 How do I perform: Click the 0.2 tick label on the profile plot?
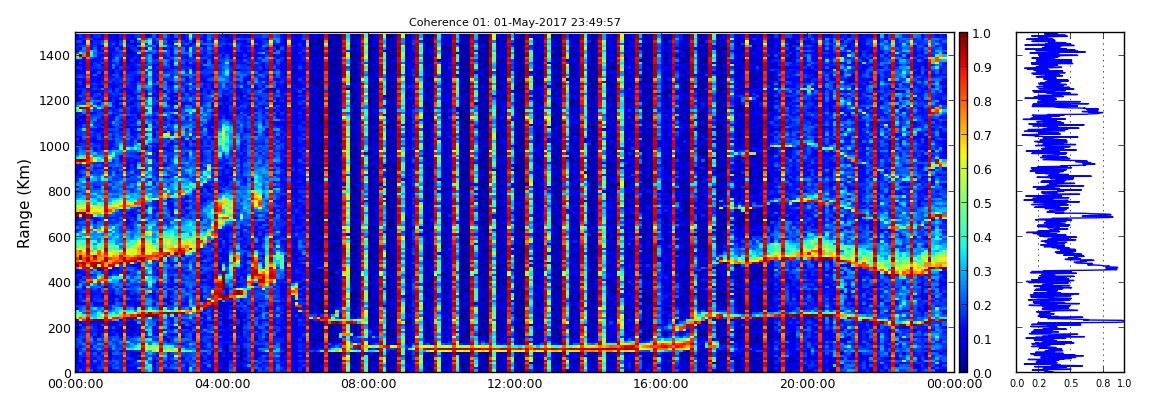coord(1038,384)
